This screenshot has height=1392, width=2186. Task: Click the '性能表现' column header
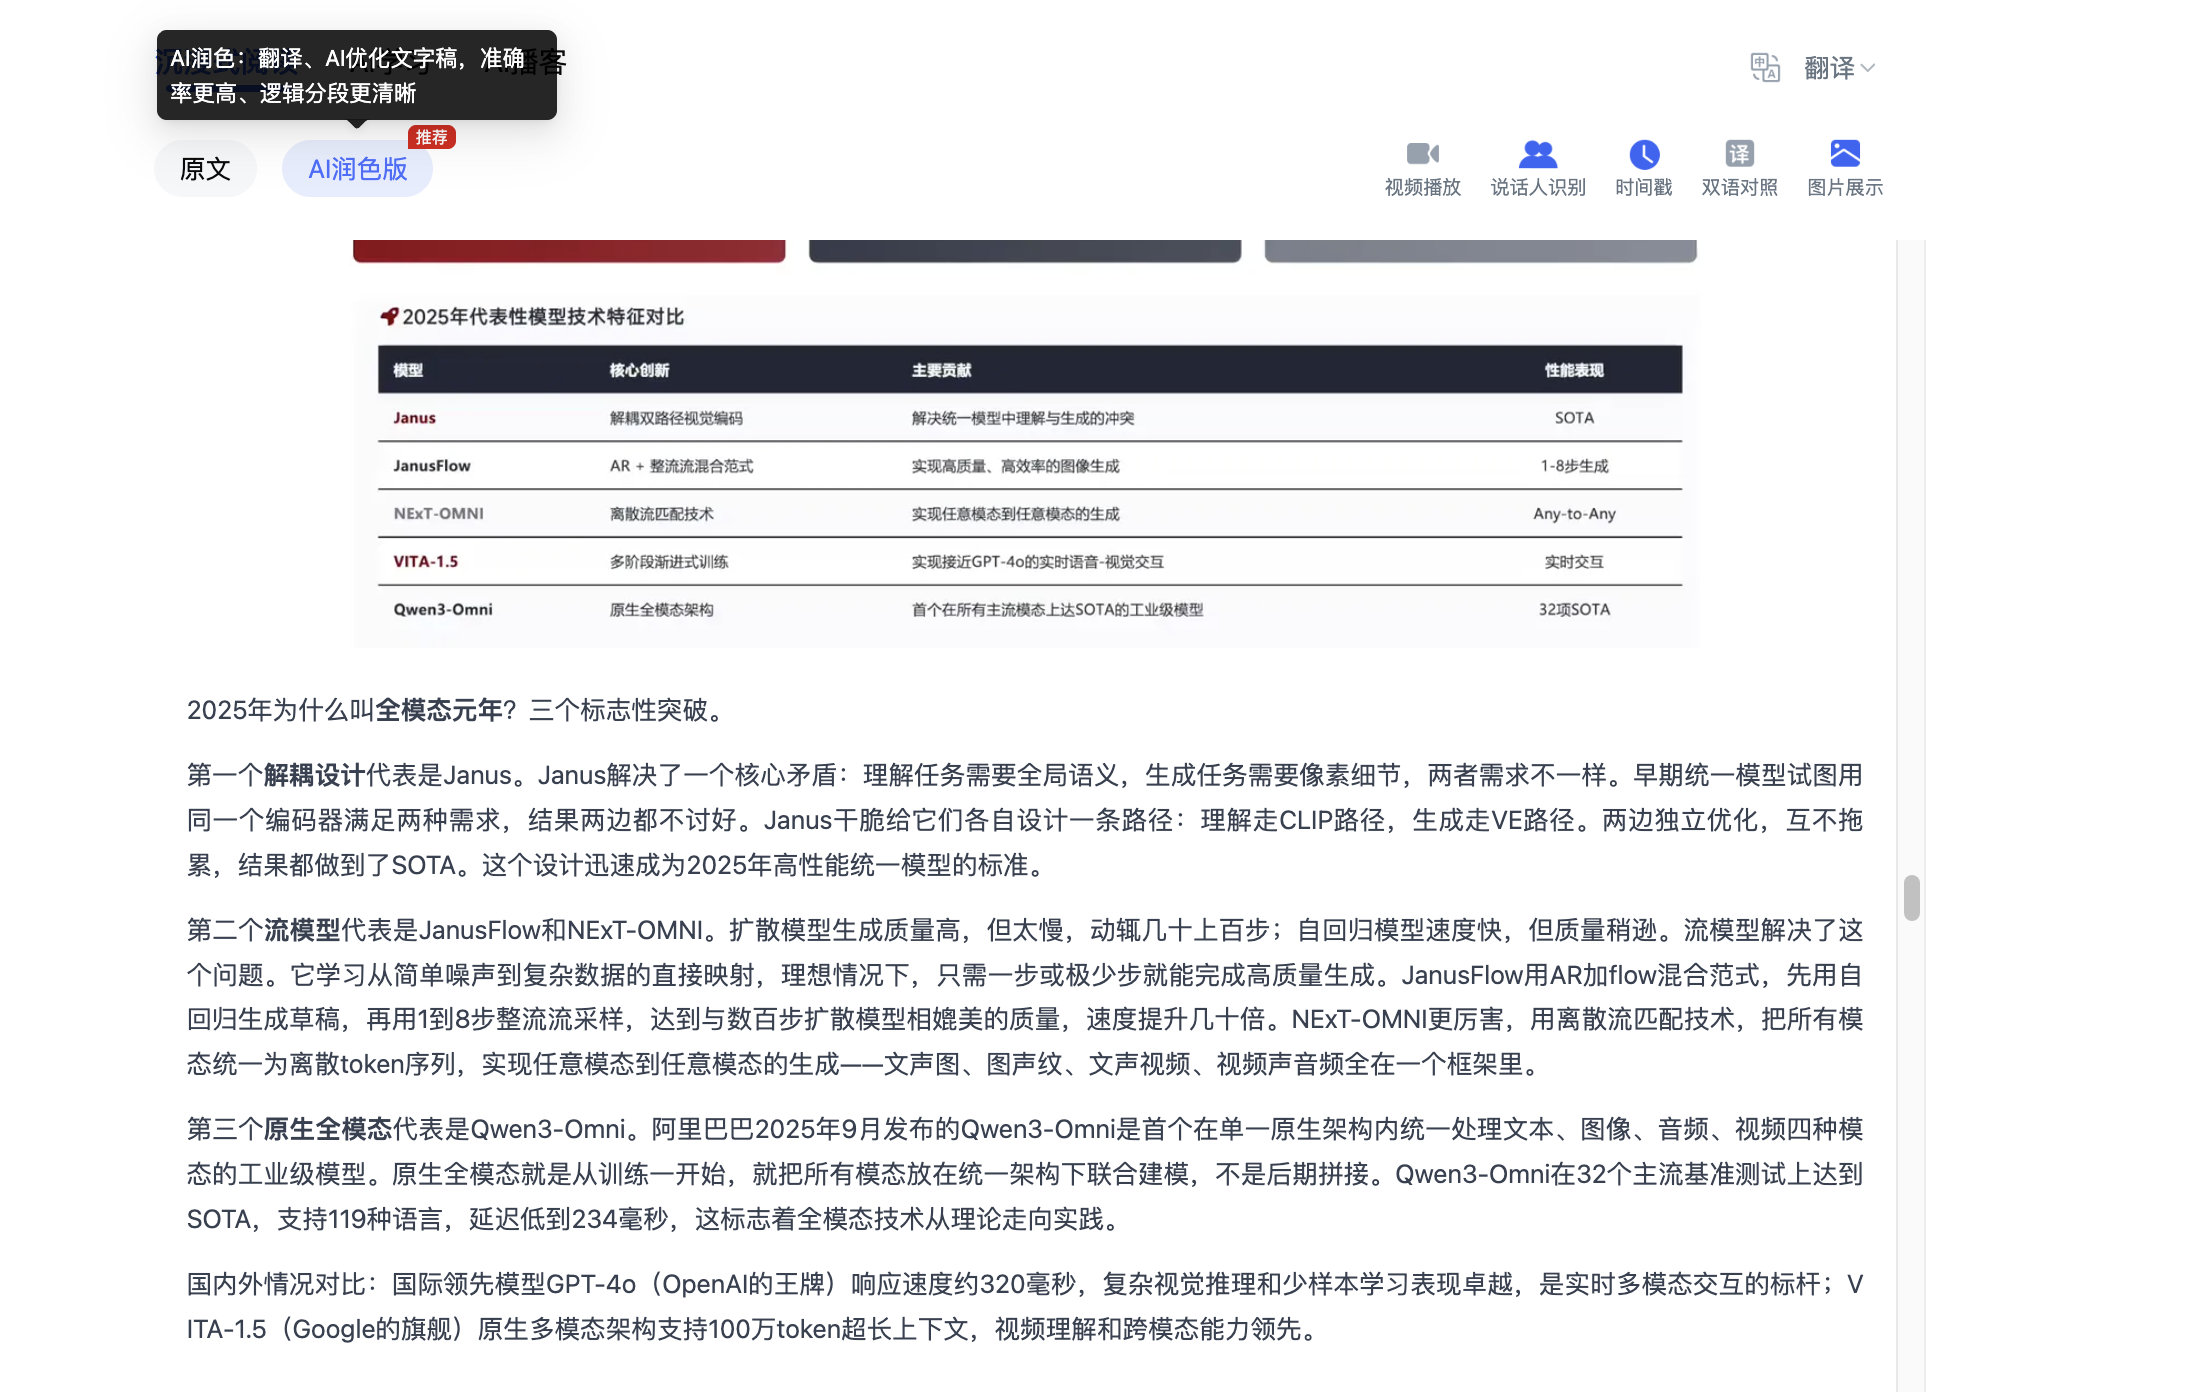[1574, 370]
